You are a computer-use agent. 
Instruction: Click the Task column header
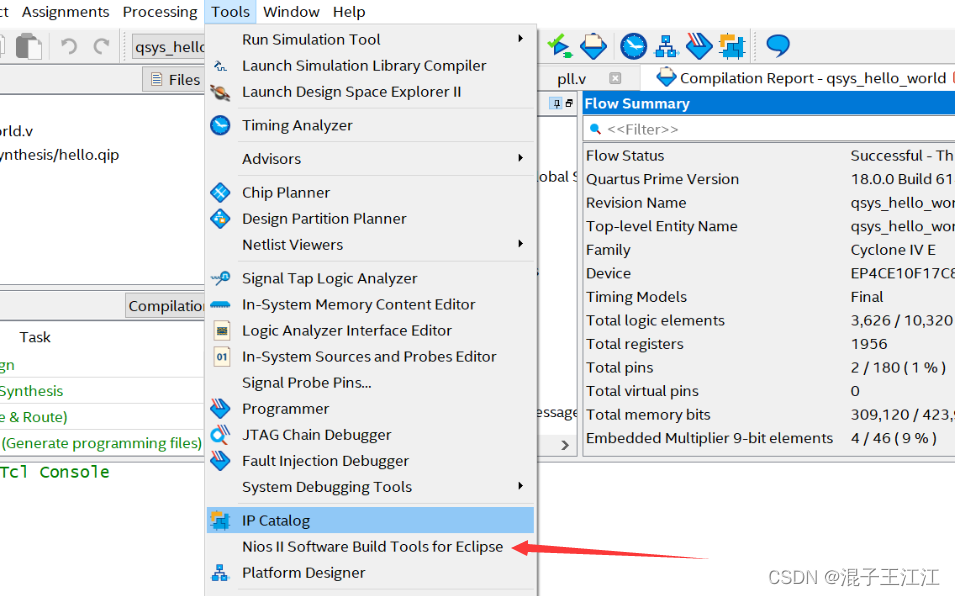coord(35,337)
